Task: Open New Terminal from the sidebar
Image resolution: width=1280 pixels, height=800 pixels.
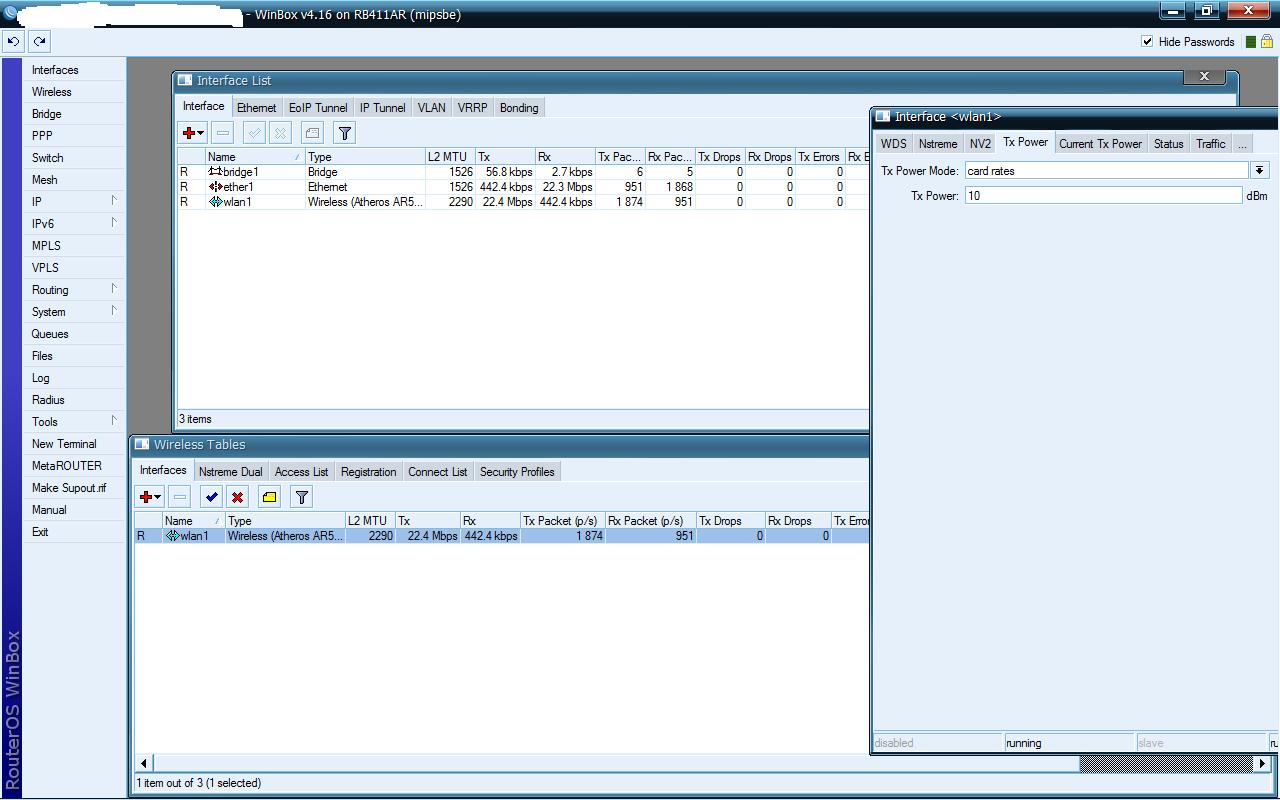Action: [64, 444]
